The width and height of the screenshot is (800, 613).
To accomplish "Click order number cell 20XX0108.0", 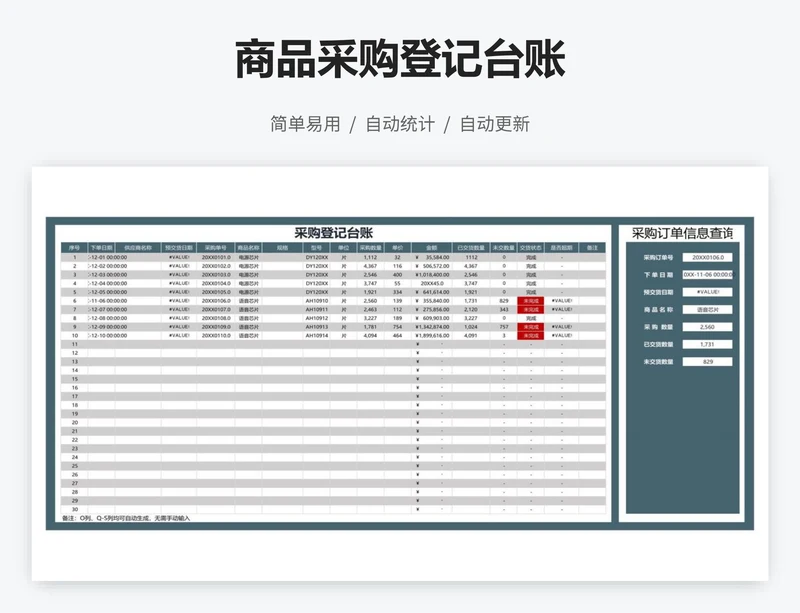I will coord(216,318).
